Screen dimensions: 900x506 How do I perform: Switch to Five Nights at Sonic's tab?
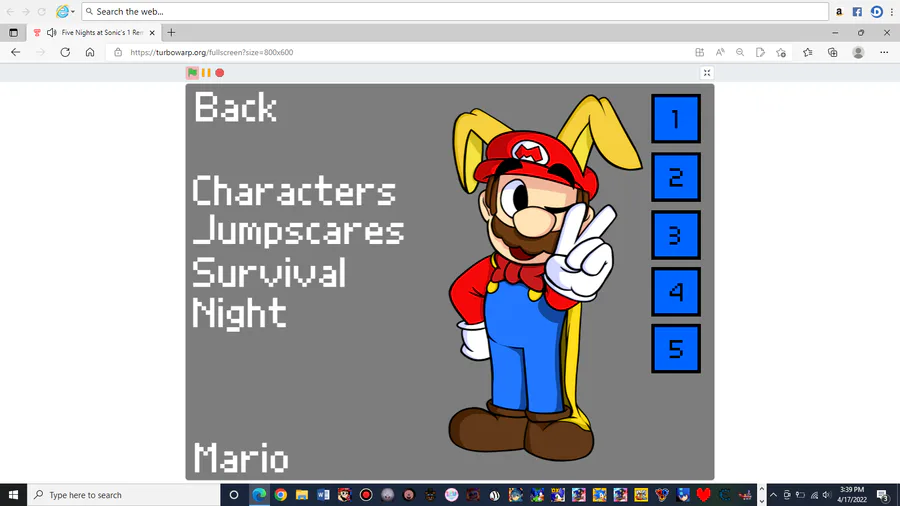(x=94, y=33)
